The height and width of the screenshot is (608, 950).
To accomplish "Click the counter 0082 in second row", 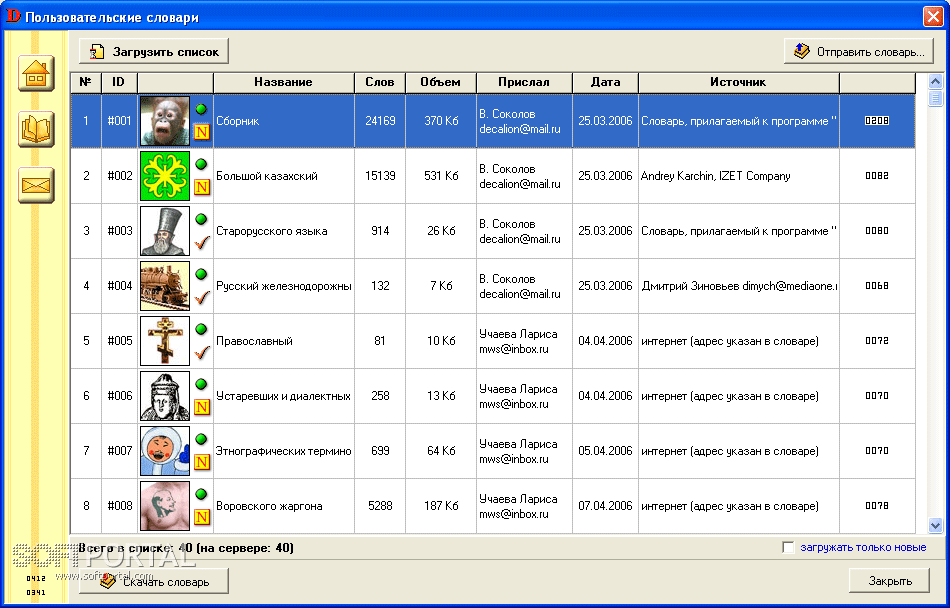I will pos(877,176).
